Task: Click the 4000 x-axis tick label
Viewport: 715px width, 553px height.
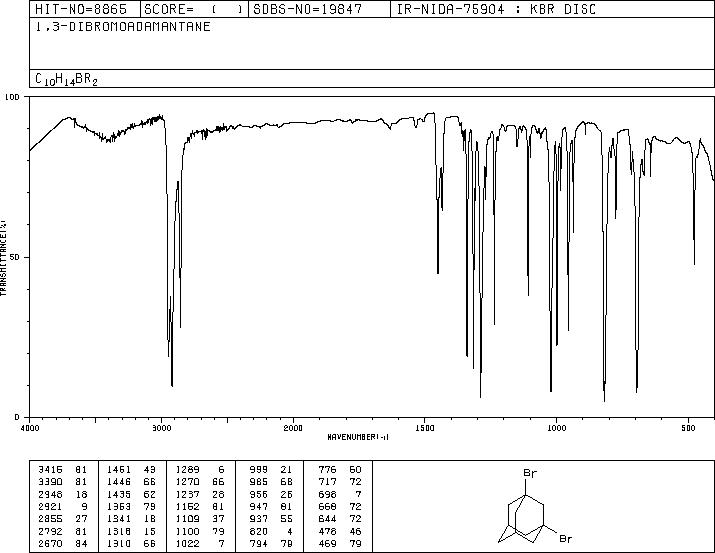Action: [x=30, y=428]
